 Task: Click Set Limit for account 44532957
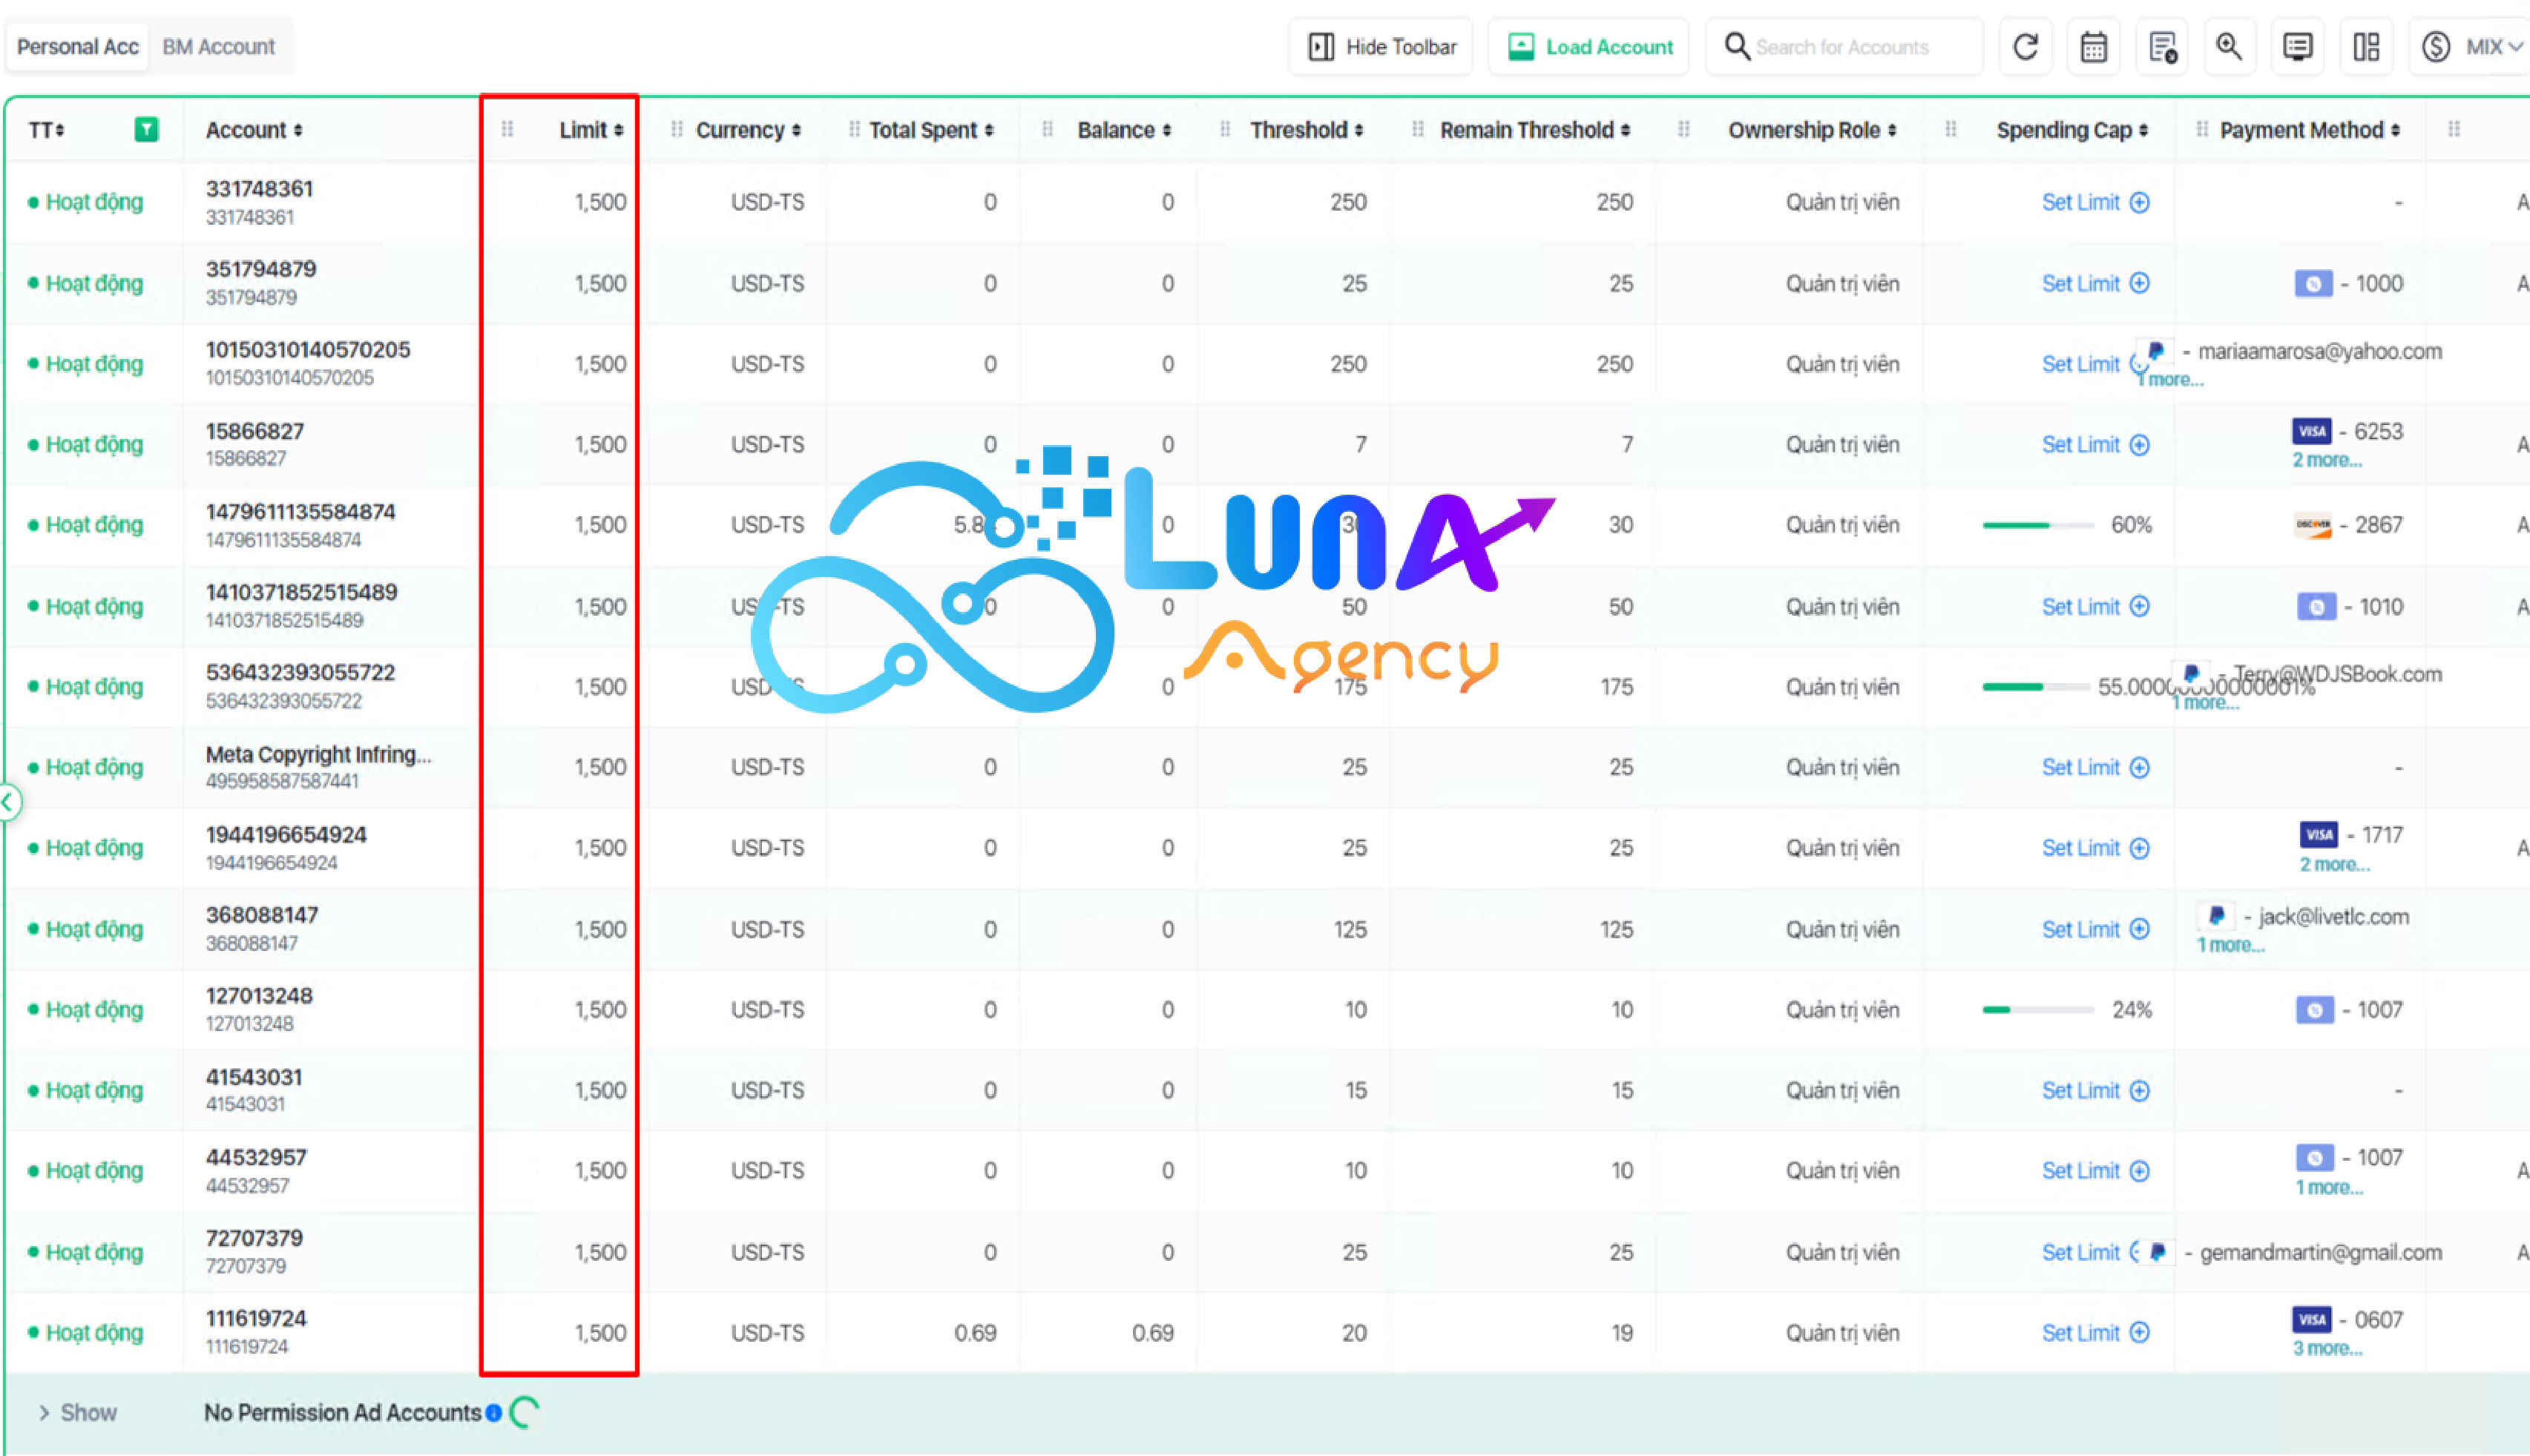(x=2080, y=1171)
